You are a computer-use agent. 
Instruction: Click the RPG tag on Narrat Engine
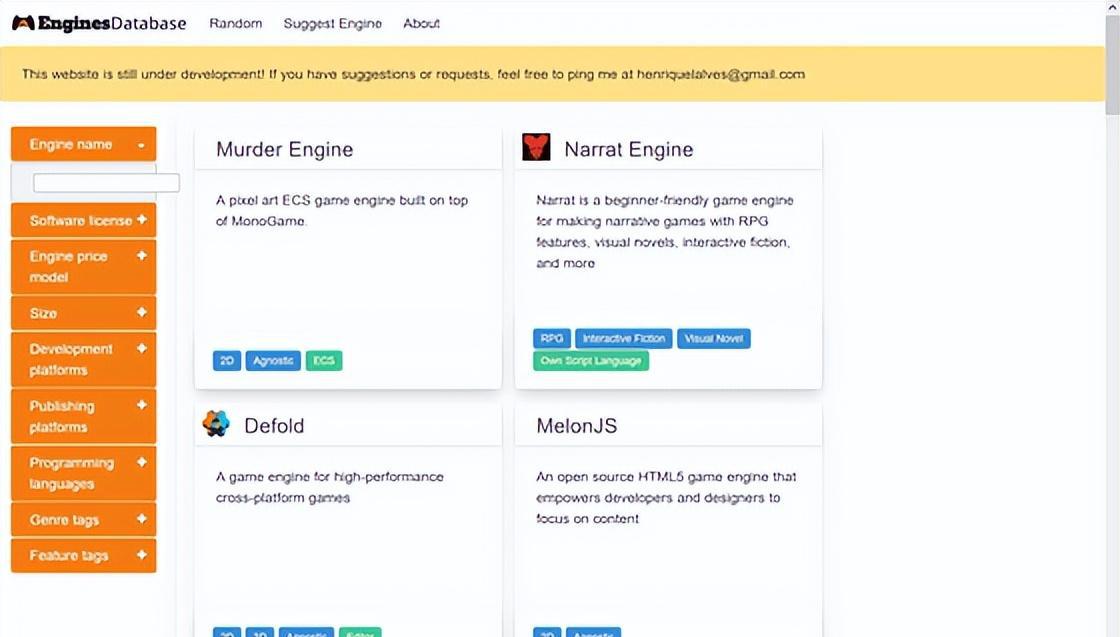click(551, 338)
